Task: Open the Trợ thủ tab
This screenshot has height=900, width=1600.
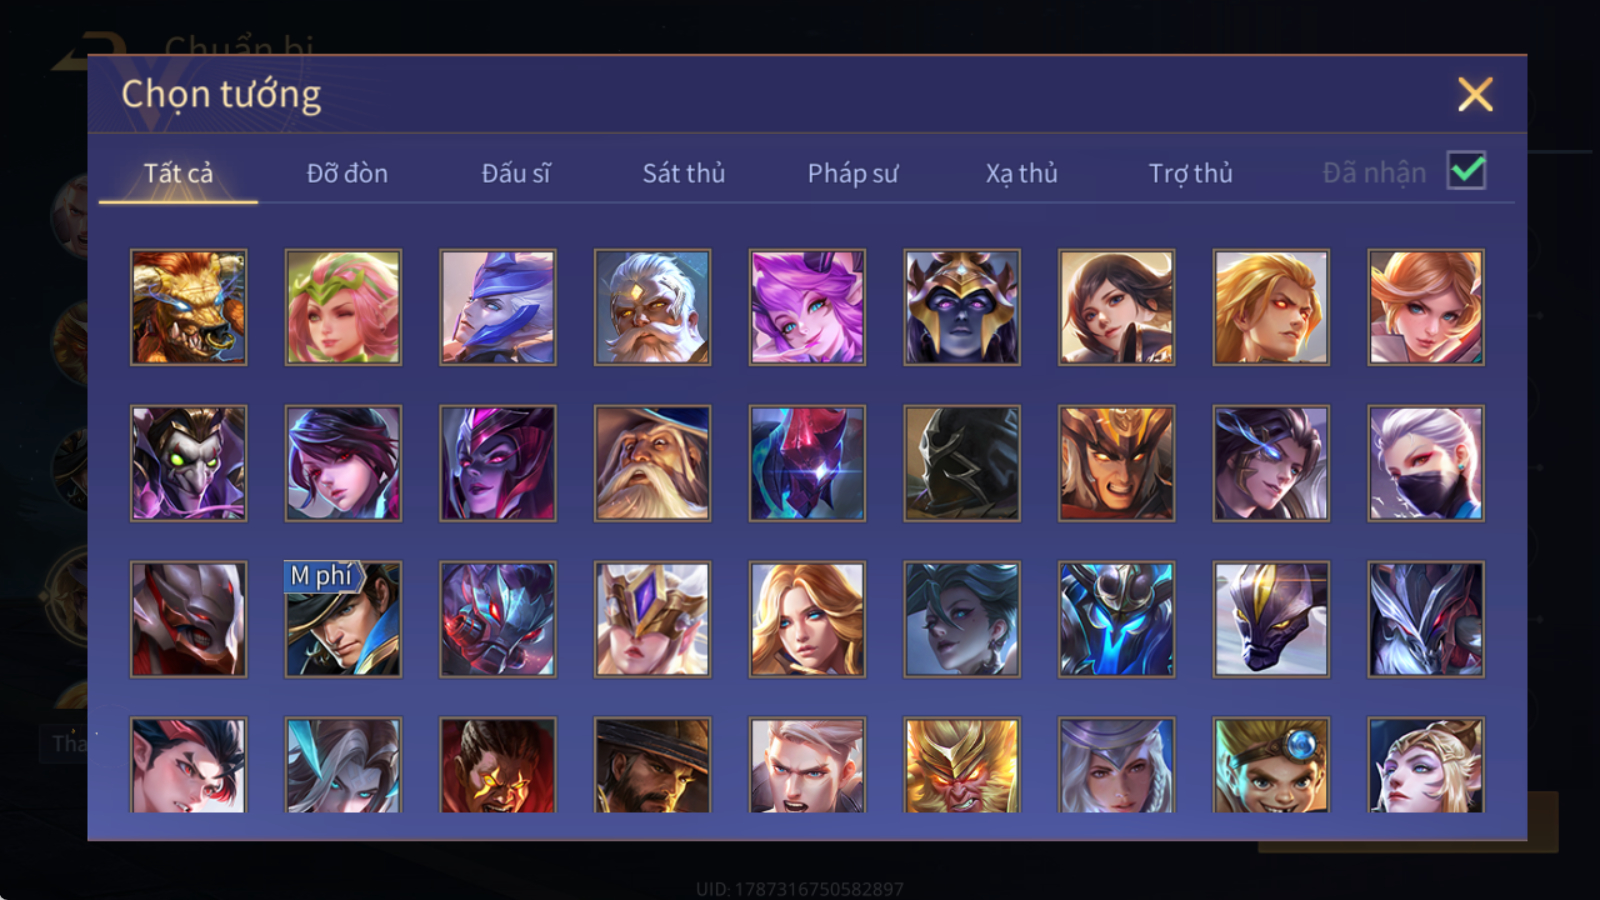Action: (1190, 173)
